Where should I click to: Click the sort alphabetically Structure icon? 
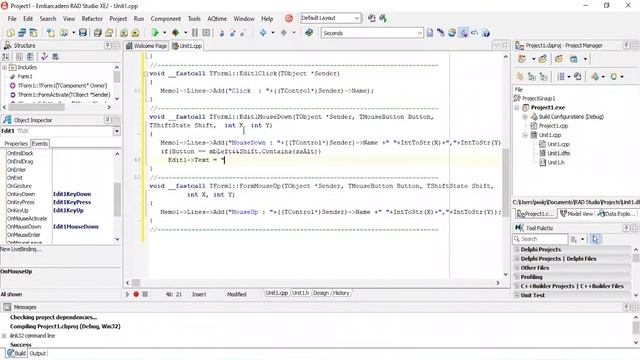coord(6,57)
